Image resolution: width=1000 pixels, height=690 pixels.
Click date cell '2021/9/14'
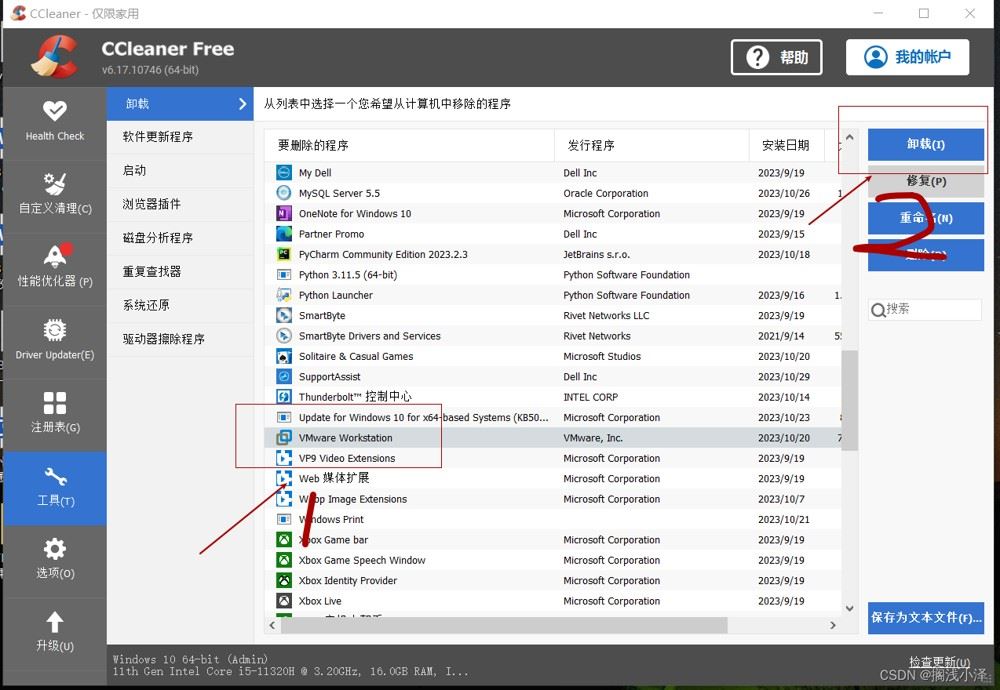click(x=781, y=335)
